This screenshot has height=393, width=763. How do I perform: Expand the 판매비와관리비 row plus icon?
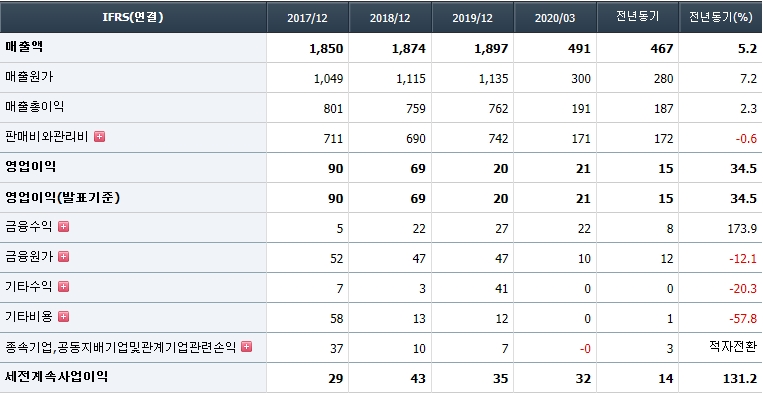tap(99, 137)
